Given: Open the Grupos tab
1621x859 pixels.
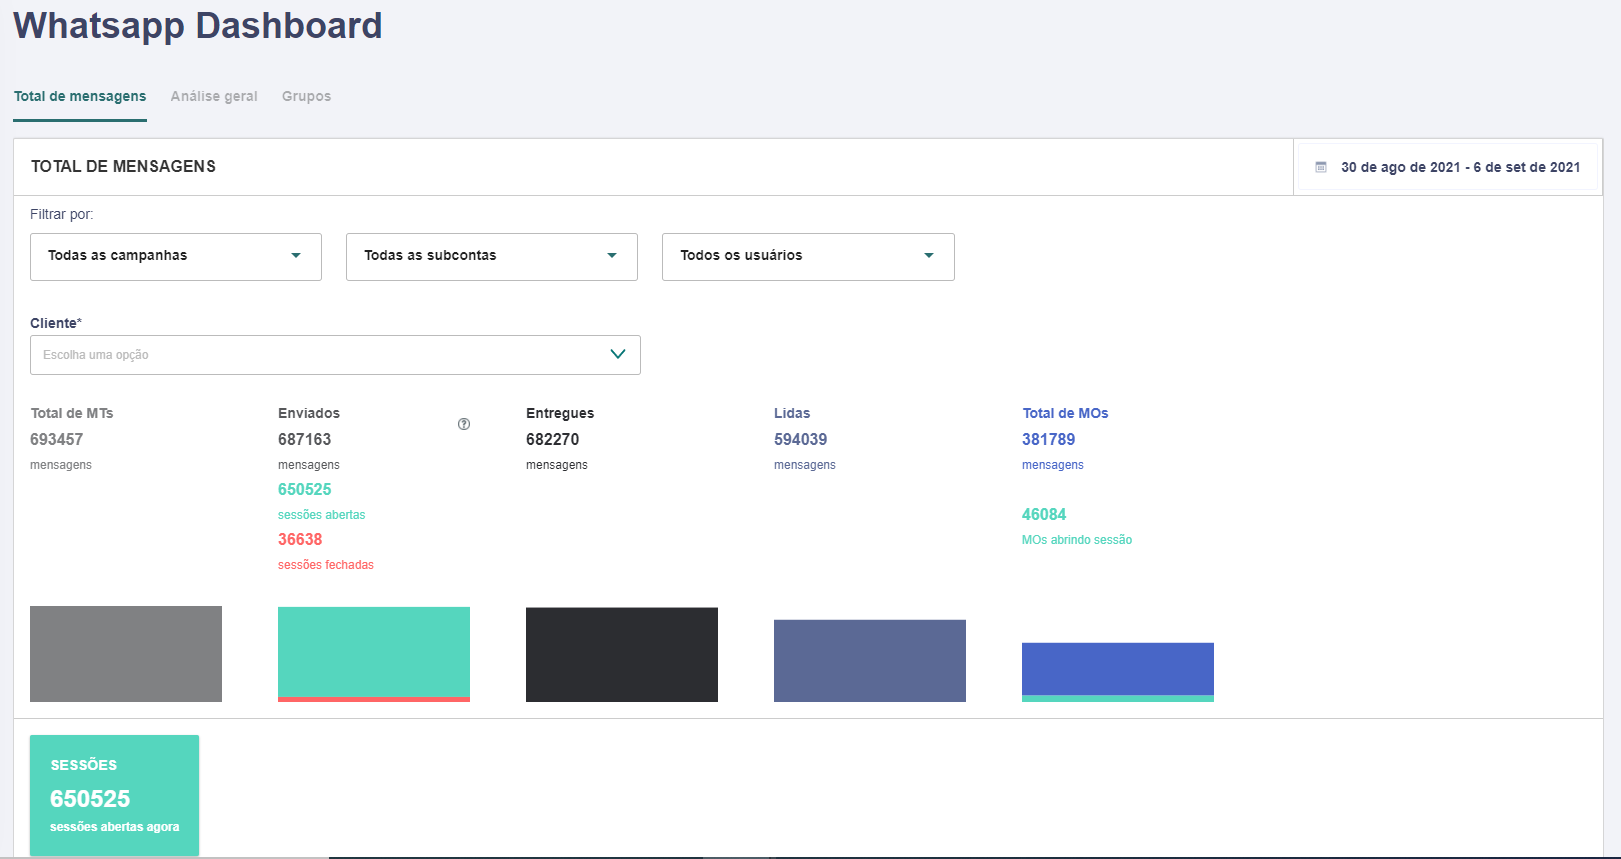Looking at the screenshot, I should 306,96.
